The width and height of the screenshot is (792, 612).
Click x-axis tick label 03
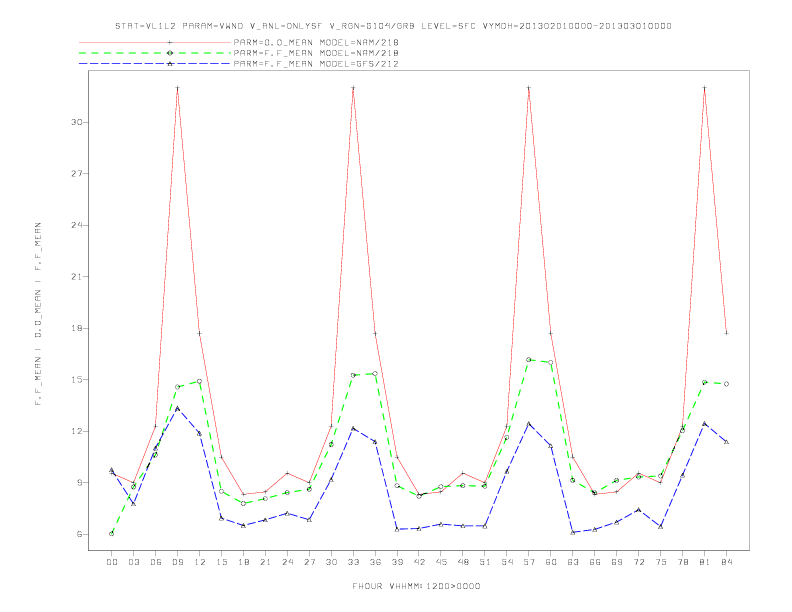tap(133, 562)
